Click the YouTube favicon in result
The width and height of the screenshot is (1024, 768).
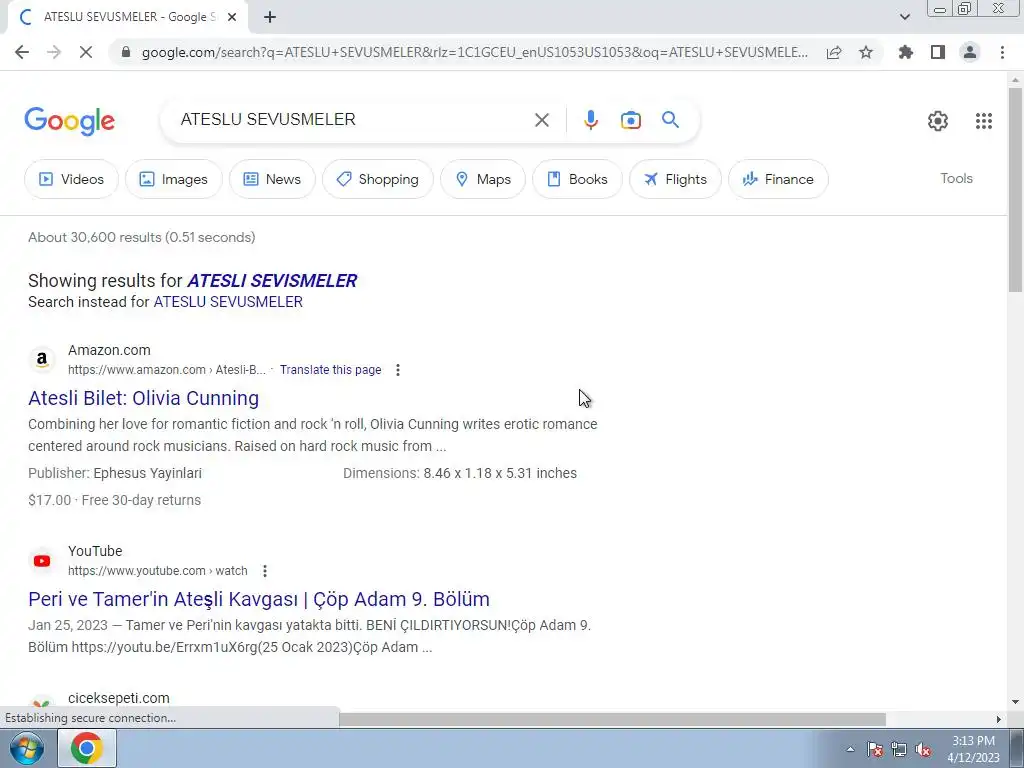tap(42, 560)
